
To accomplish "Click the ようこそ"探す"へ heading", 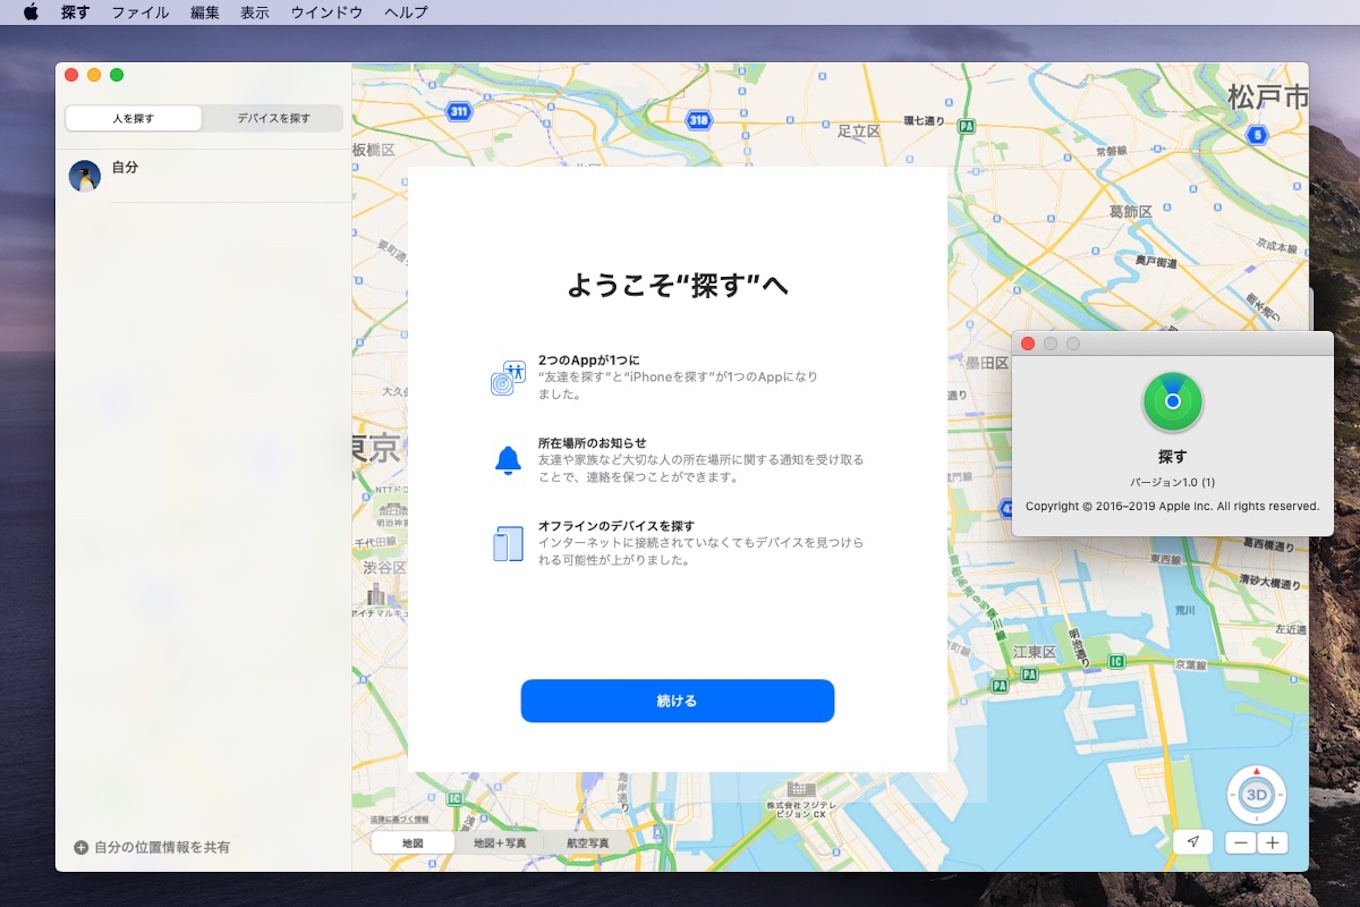I will 677,285.
